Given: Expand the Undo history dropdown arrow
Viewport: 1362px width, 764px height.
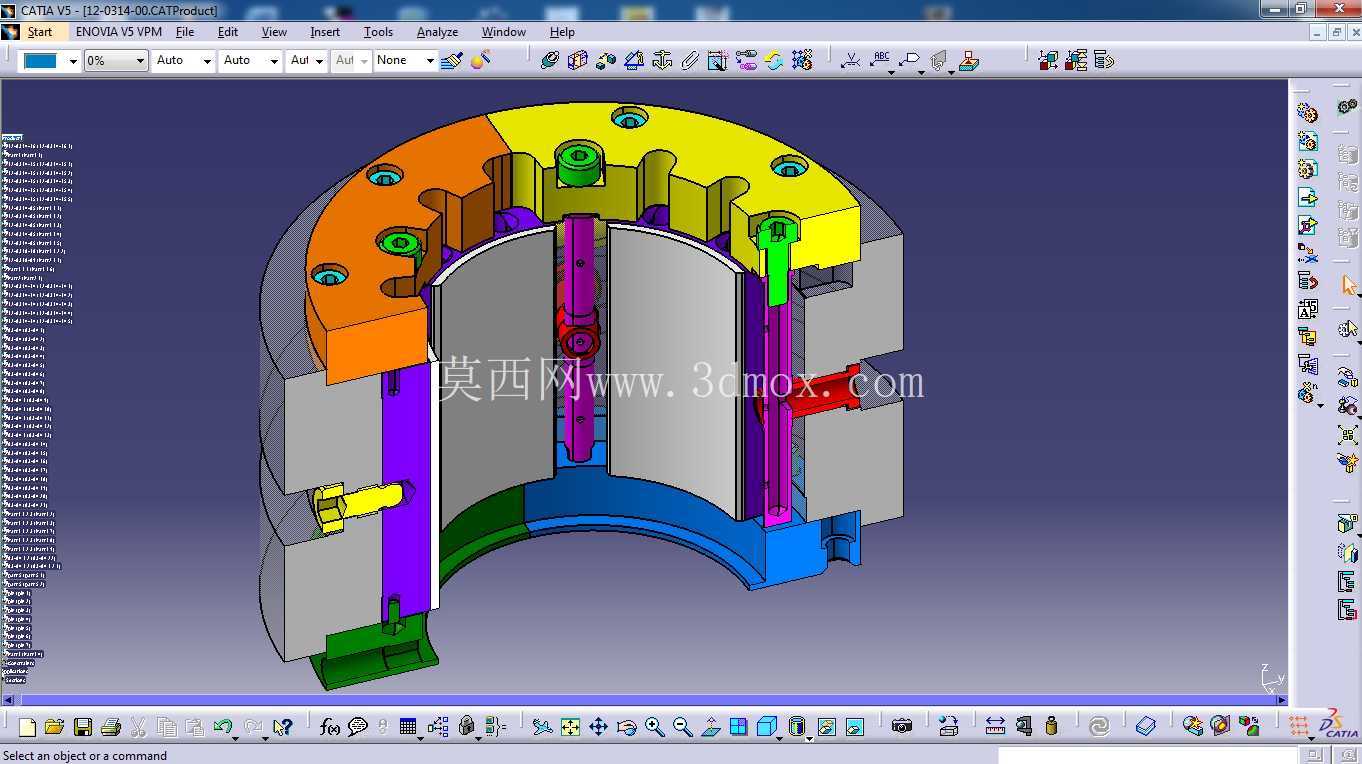Looking at the screenshot, I should tap(235, 738).
